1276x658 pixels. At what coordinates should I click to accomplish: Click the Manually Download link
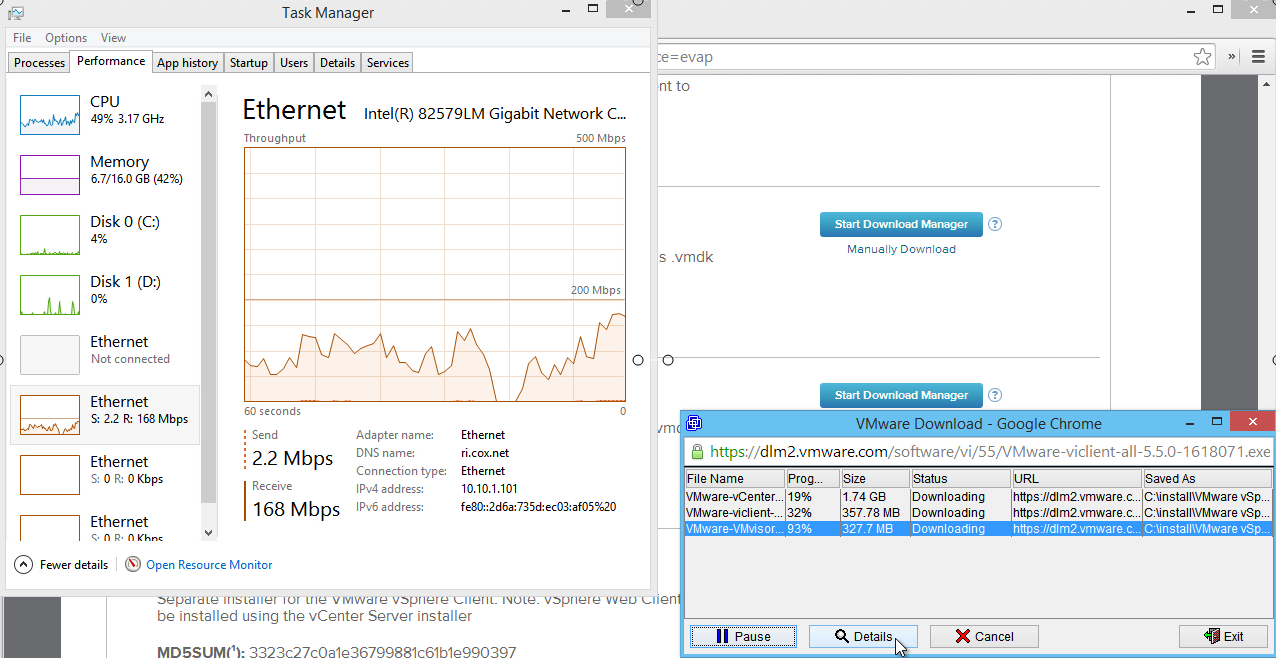[901, 249]
